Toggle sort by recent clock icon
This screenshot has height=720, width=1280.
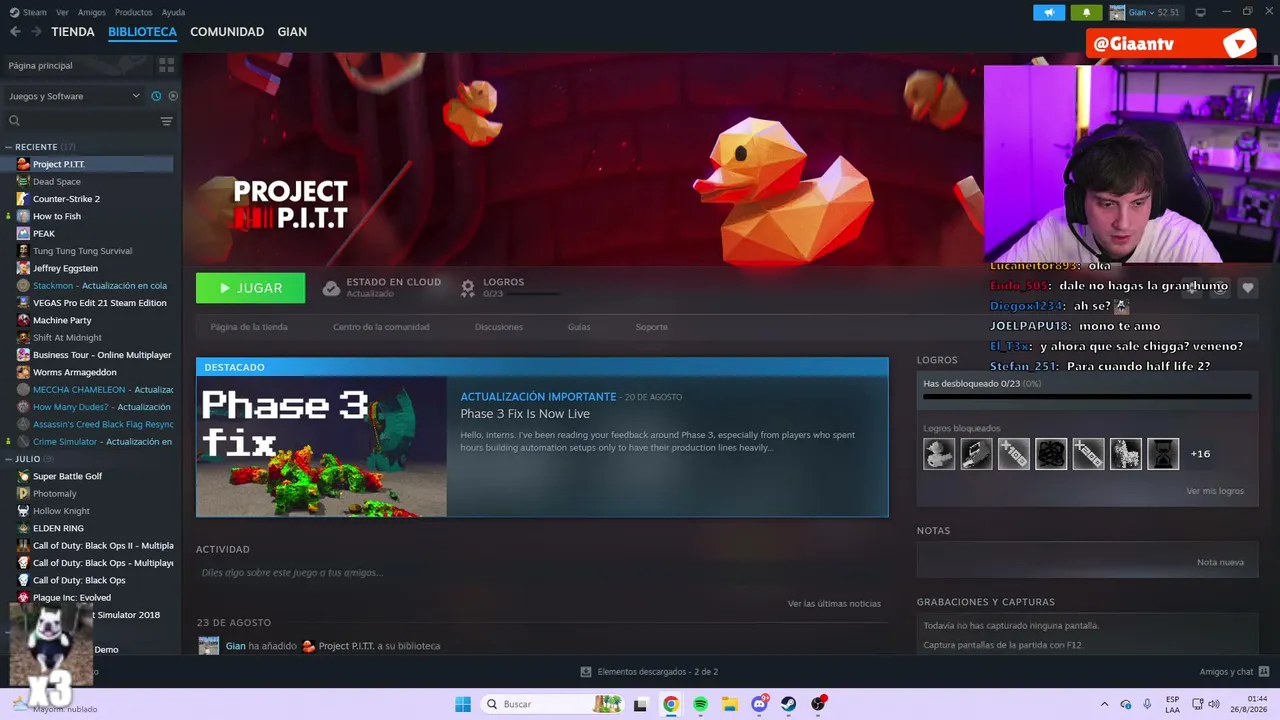tap(156, 96)
